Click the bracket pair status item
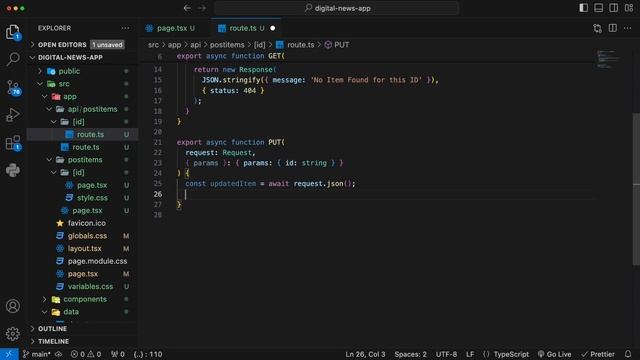Screen dimensions: 640x360 148,354
